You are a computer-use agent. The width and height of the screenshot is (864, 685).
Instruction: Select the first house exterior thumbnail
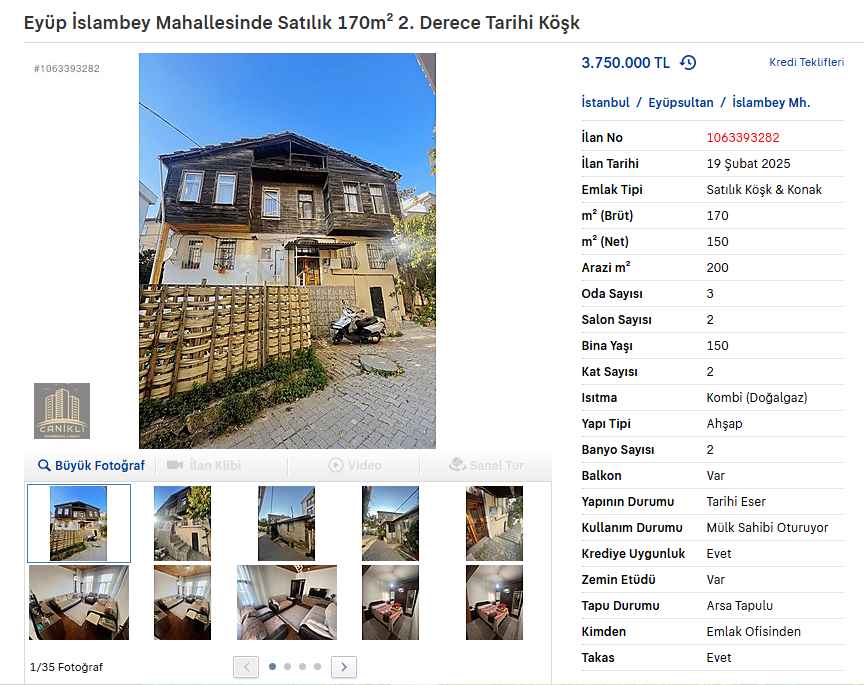pyautogui.click(x=79, y=524)
